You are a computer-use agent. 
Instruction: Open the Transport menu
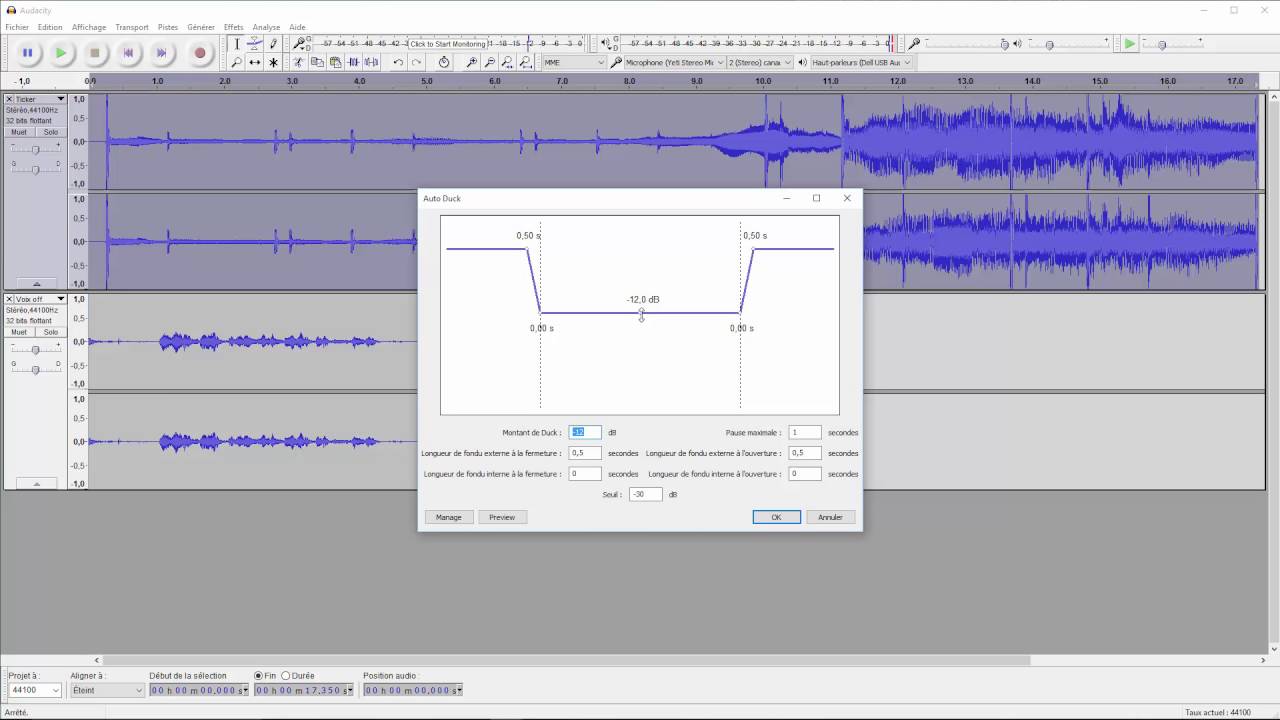[x=132, y=27]
